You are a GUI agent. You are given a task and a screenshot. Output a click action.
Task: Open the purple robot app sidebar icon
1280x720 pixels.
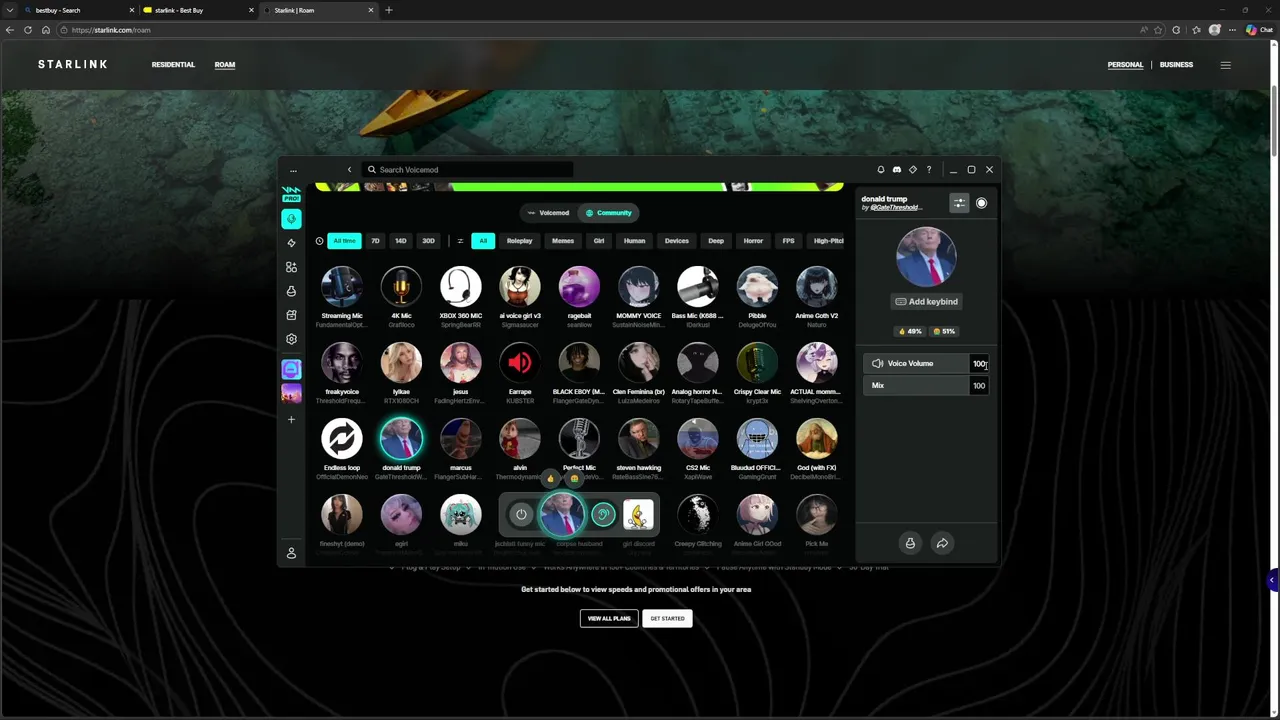click(291, 370)
